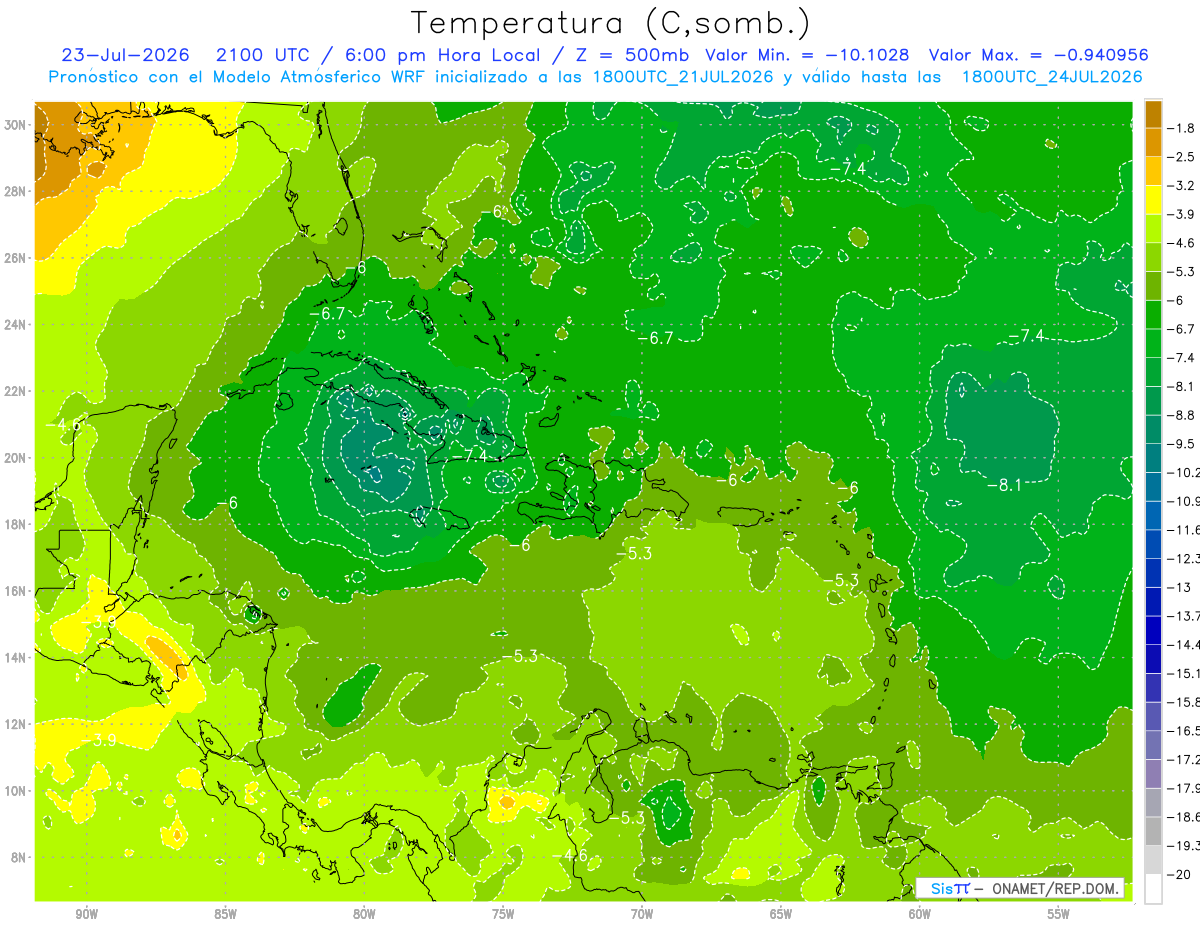The height and width of the screenshot is (927, 1200).
Task: Click the 'Temperatura (C,somb.)' chart title
Action: click(x=610, y=23)
